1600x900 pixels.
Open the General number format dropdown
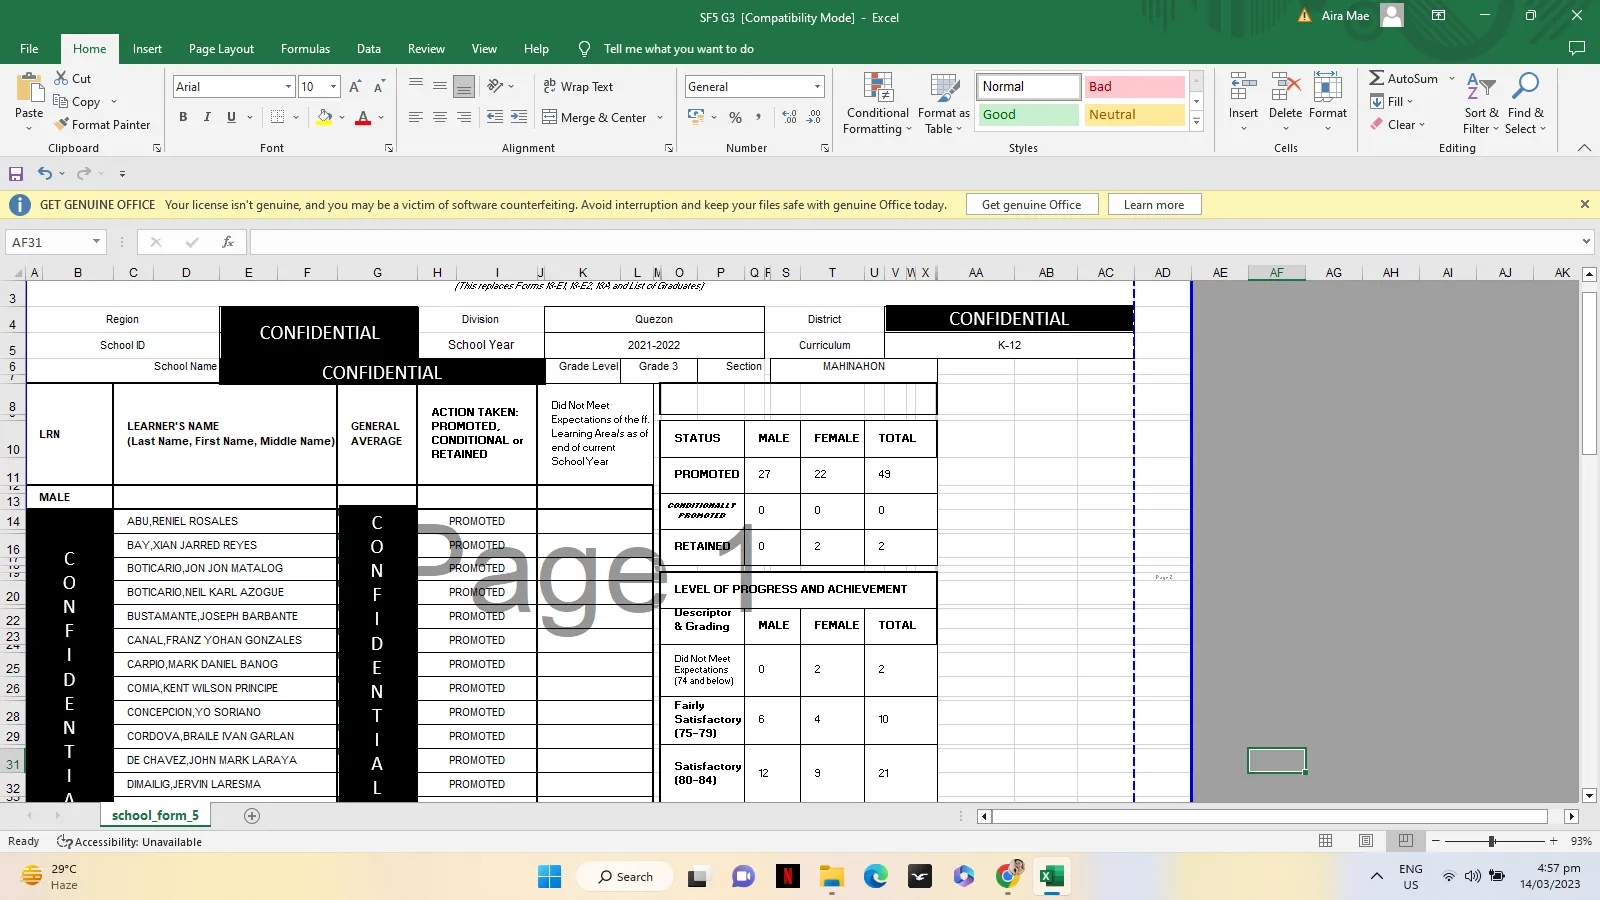coord(817,87)
